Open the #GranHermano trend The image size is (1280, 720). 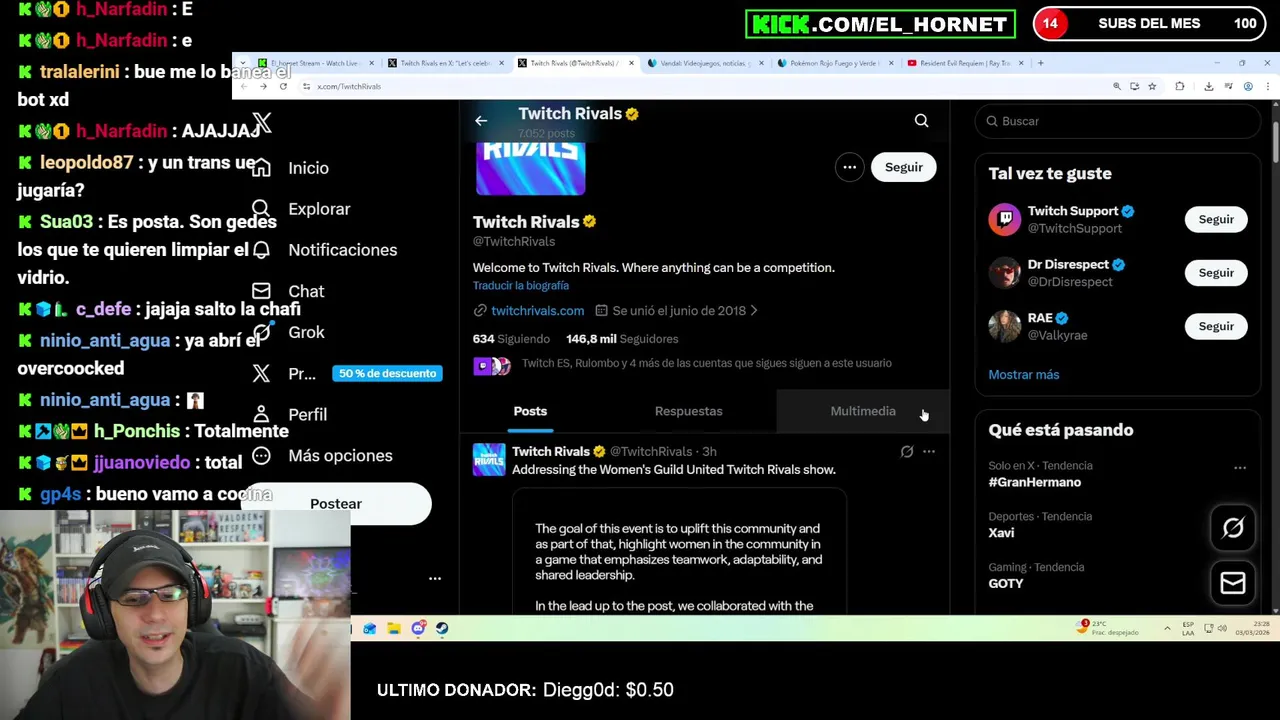(1034, 482)
